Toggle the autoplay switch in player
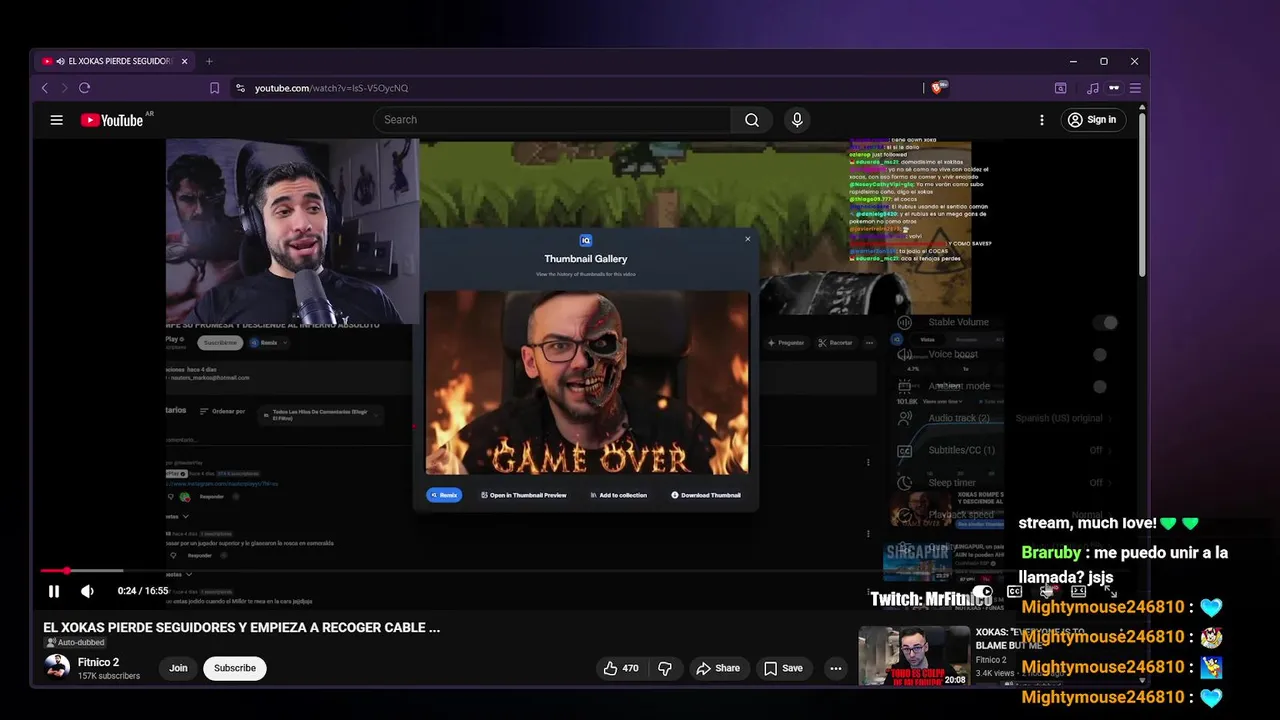The width and height of the screenshot is (1280, 720). tap(984, 591)
